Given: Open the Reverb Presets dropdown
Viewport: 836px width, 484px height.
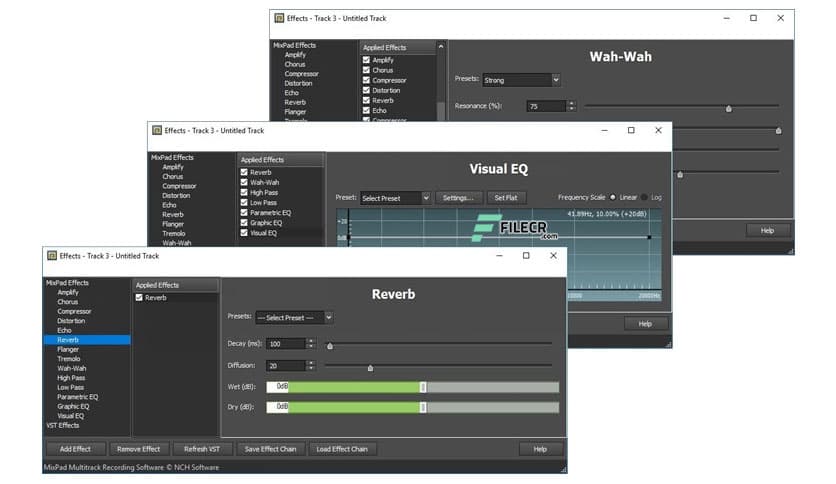Looking at the screenshot, I should [x=294, y=317].
